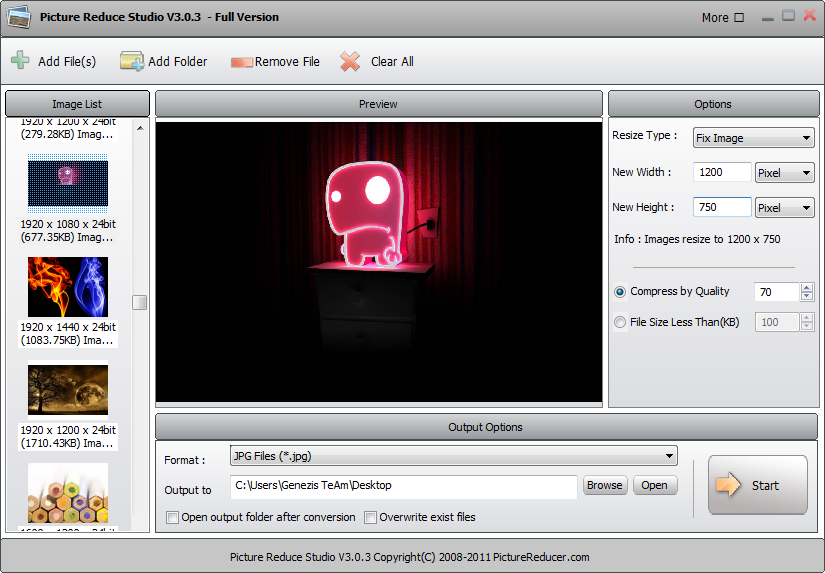Click Add Folder label in toolbar
Viewport: 825px width, 573px height.
pyautogui.click(x=178, y=62)
